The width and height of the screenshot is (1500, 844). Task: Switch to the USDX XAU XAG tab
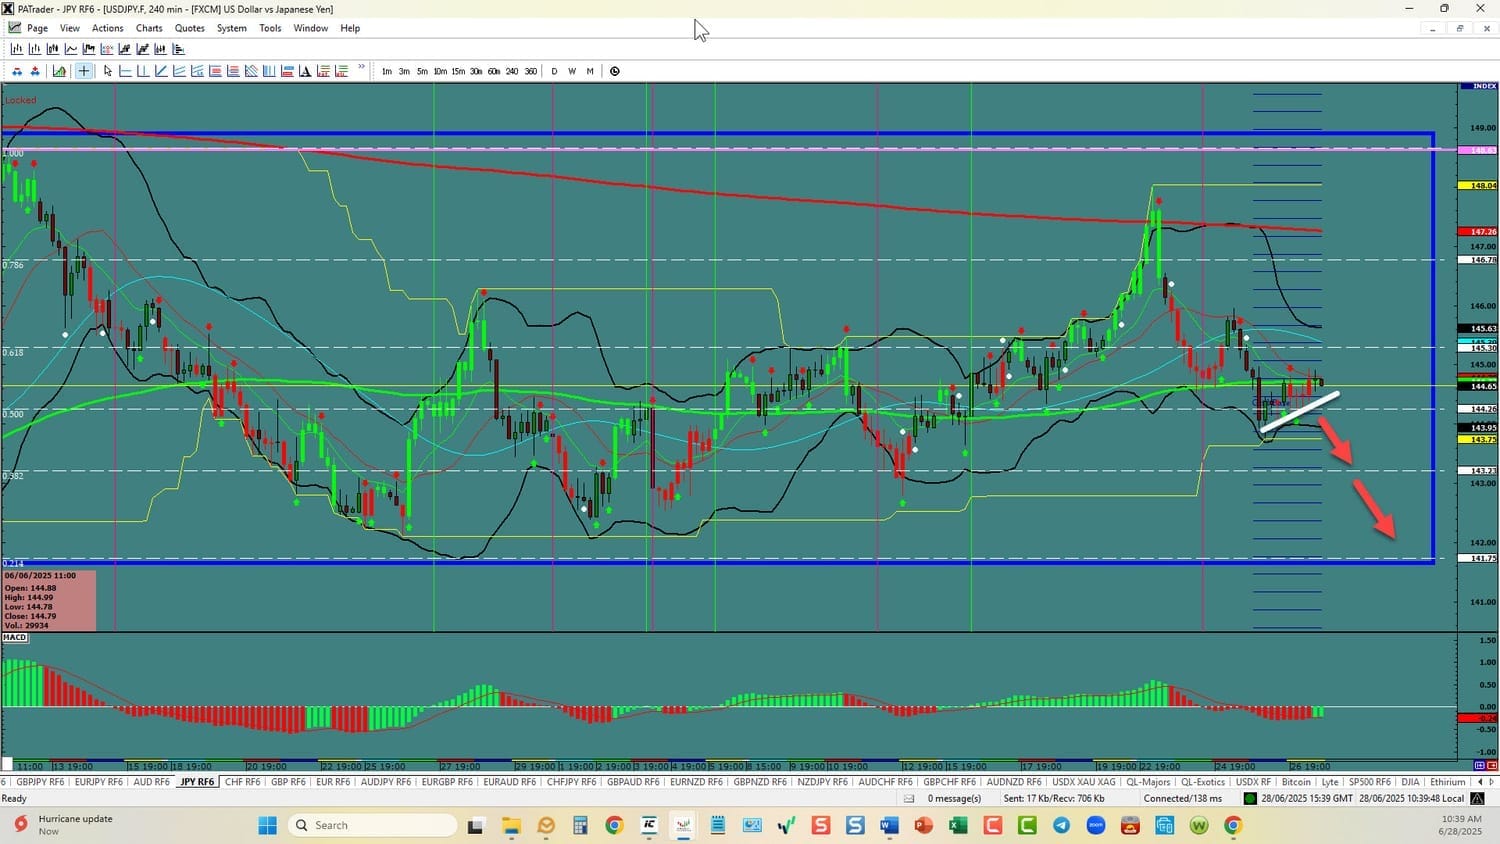pos(1084,782)
